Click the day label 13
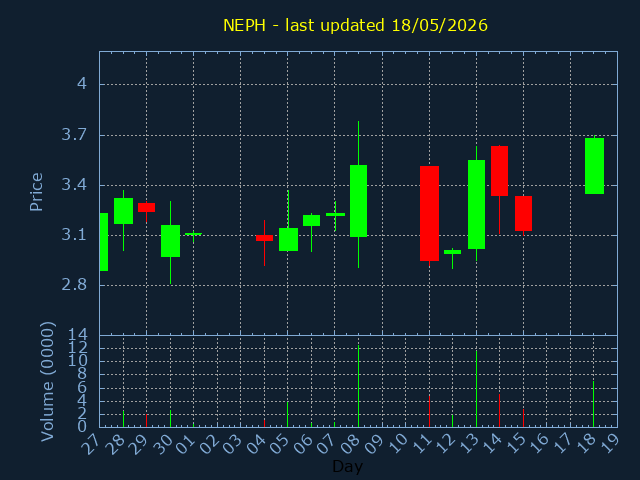This screenshot has width=640, height=480. 468,443
